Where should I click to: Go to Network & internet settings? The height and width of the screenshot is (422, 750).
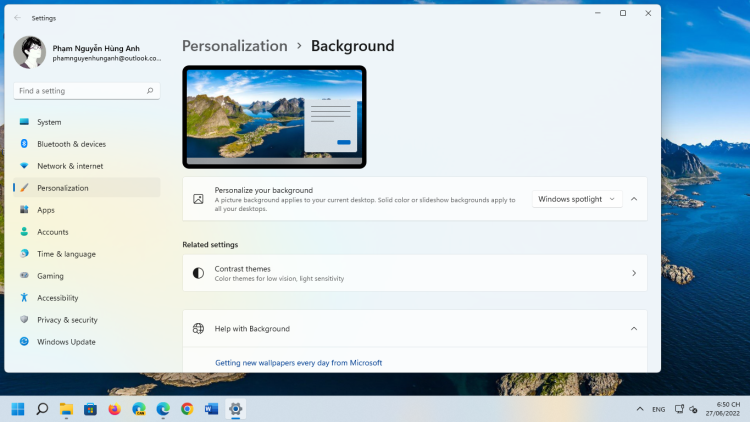[x=87, y=166]
